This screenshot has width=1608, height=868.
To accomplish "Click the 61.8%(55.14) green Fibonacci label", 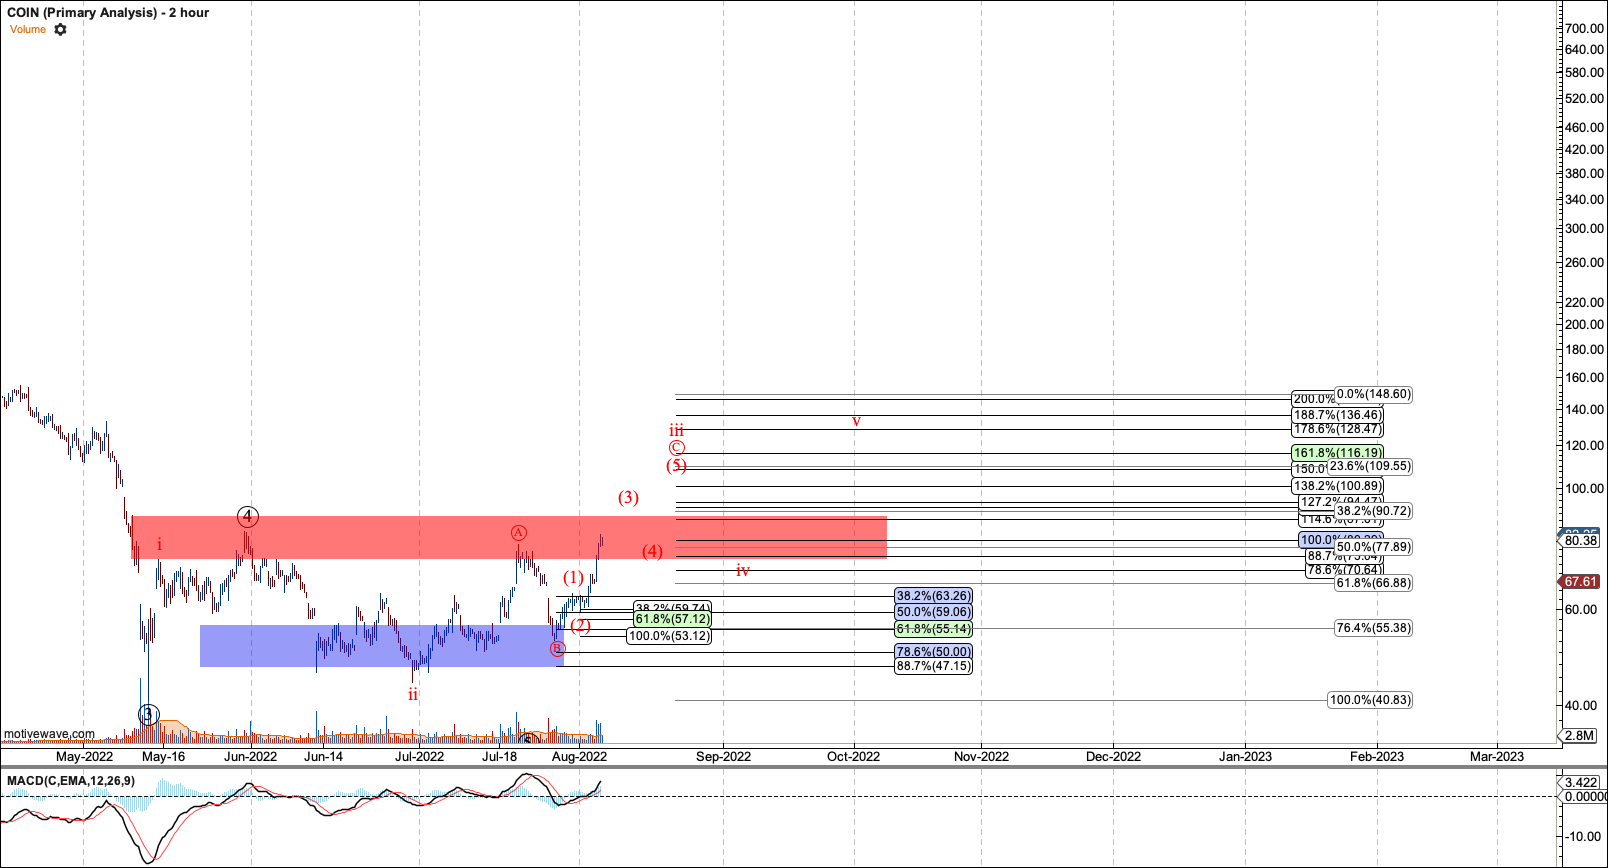I will click(933, 629).
